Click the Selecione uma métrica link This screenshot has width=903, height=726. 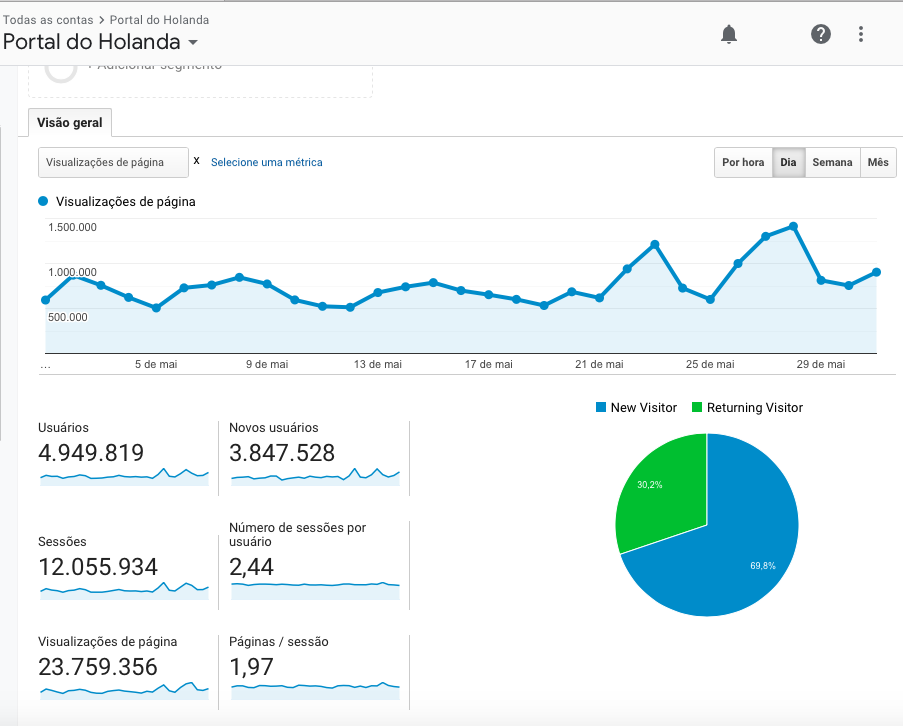coord(266,162)
